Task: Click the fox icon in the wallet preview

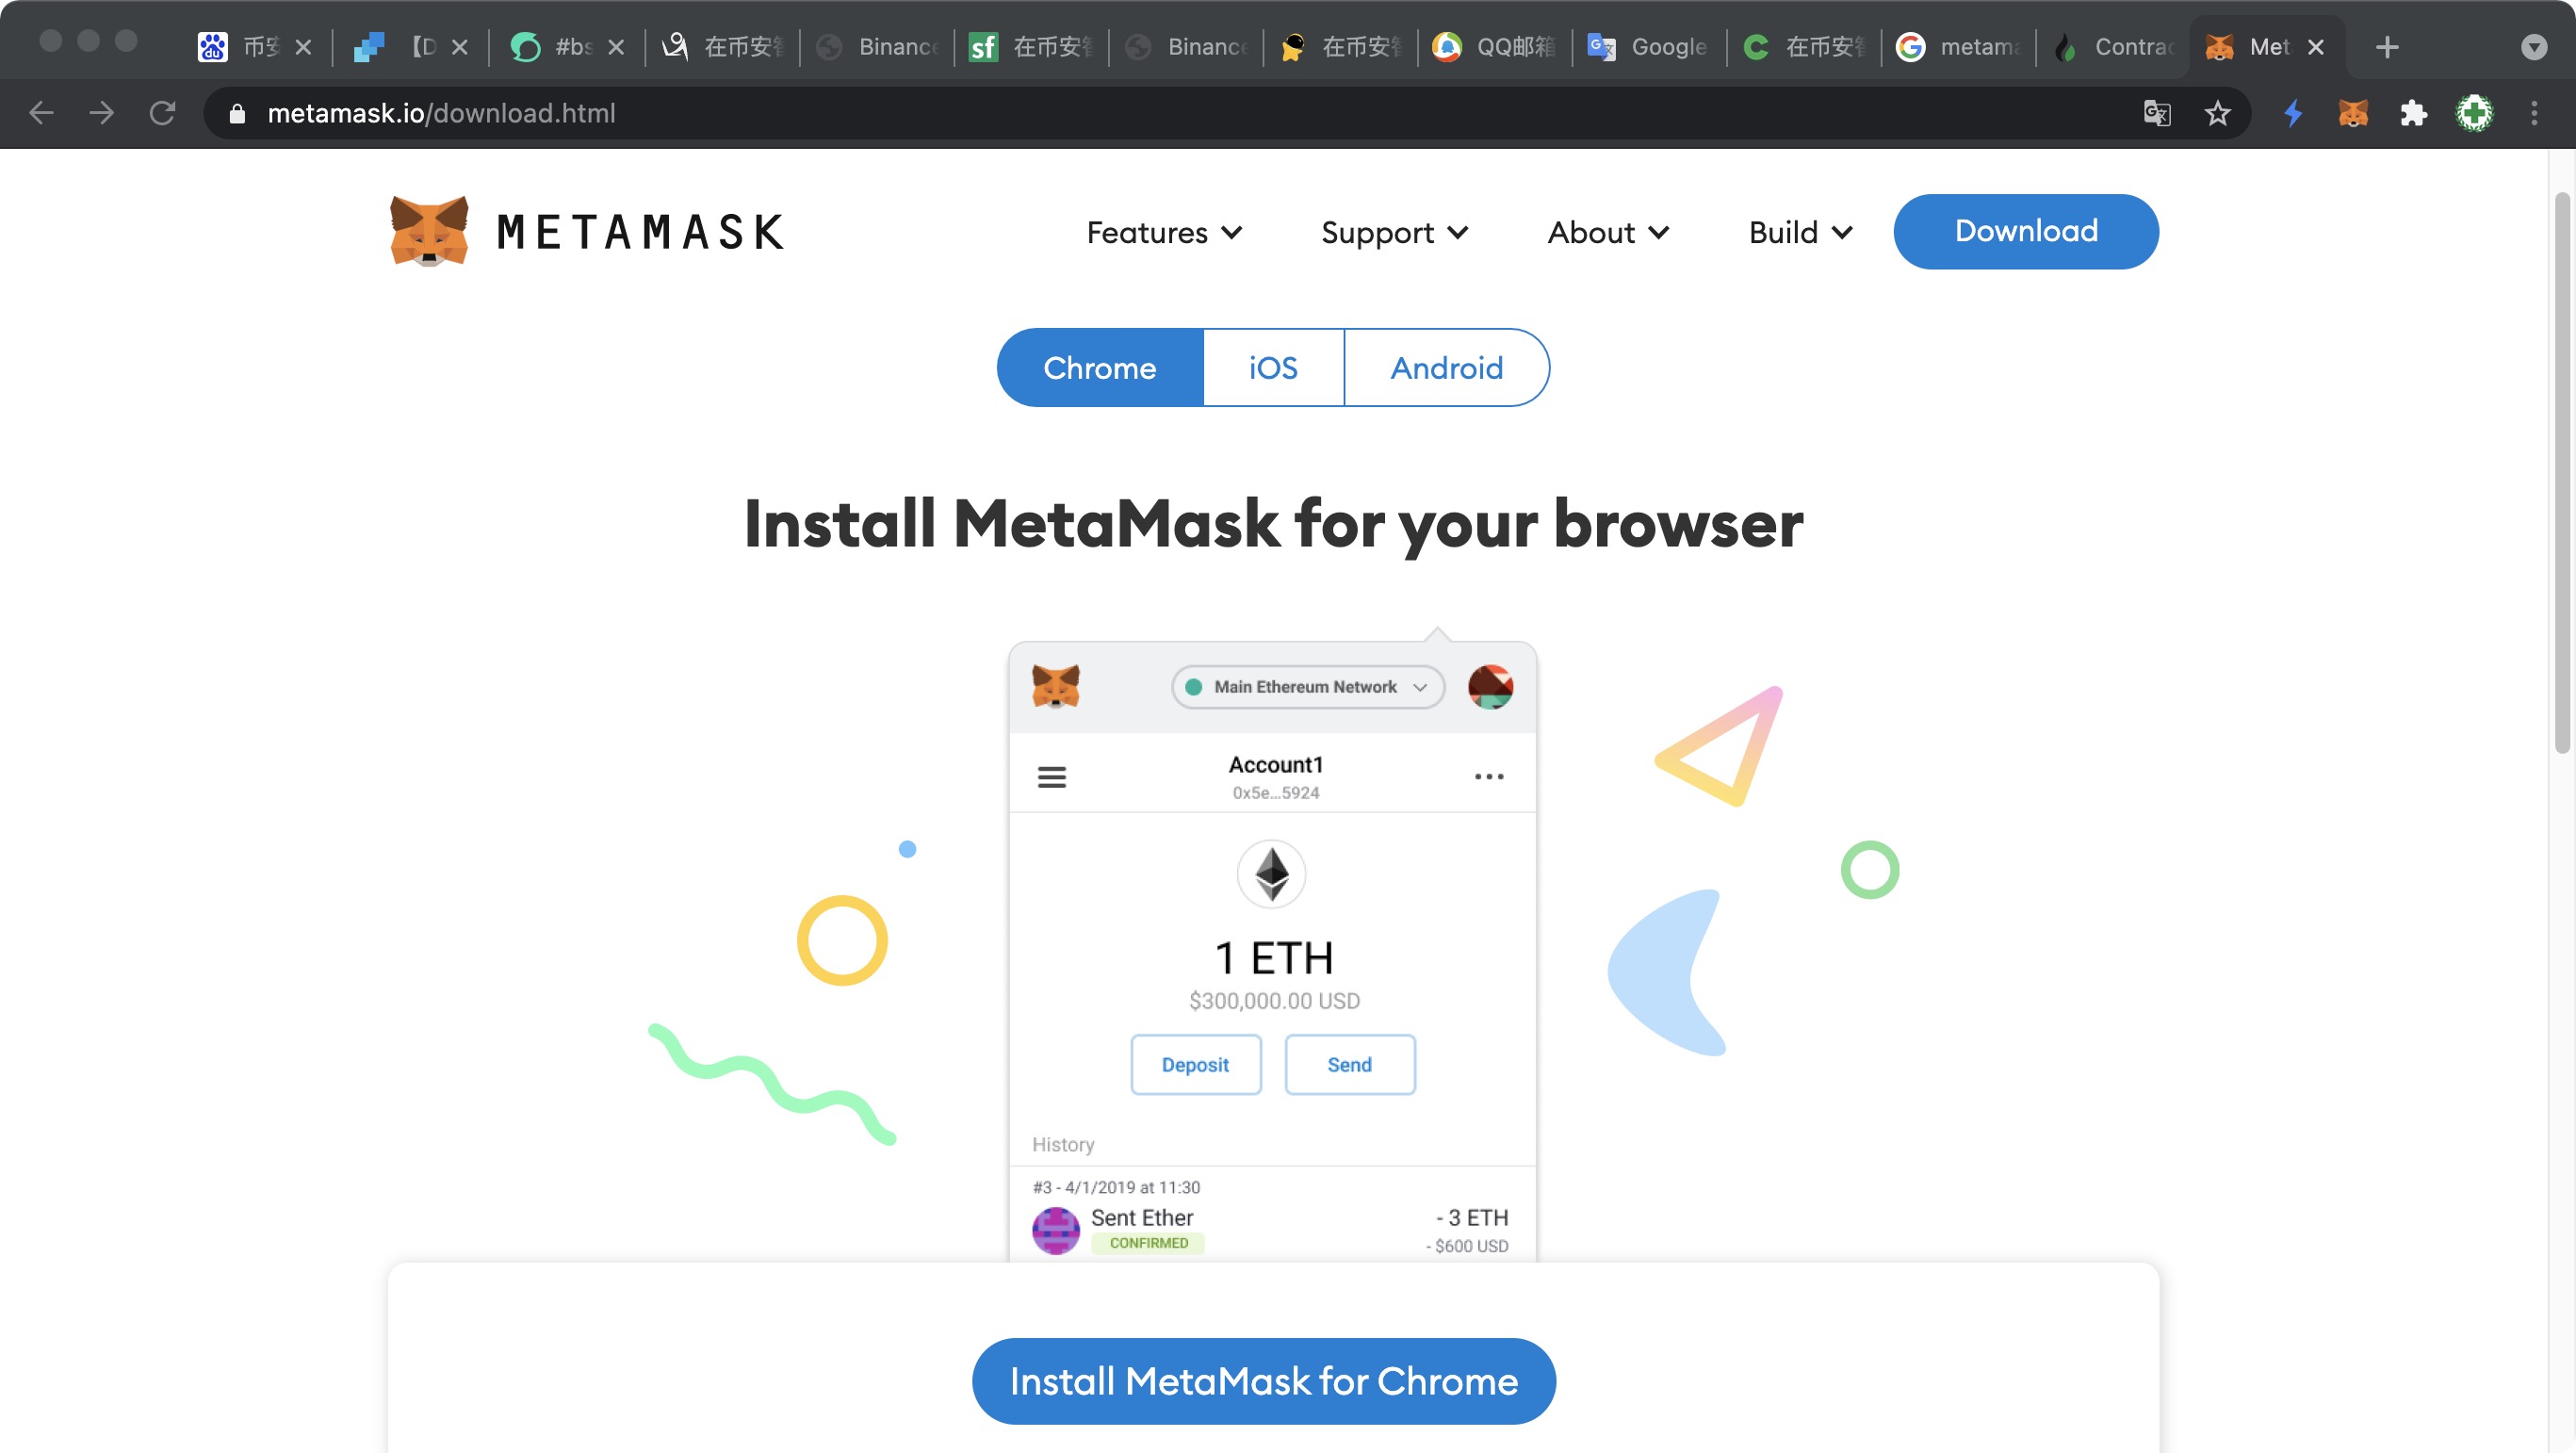Action: (x=1055, y=687)
